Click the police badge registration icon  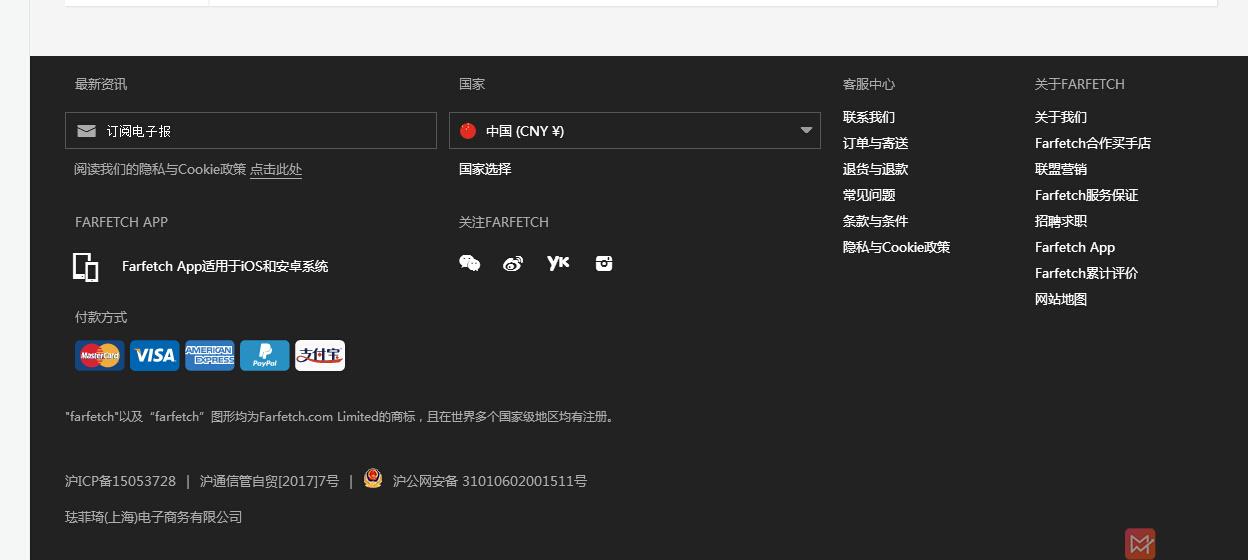point(373,478)
